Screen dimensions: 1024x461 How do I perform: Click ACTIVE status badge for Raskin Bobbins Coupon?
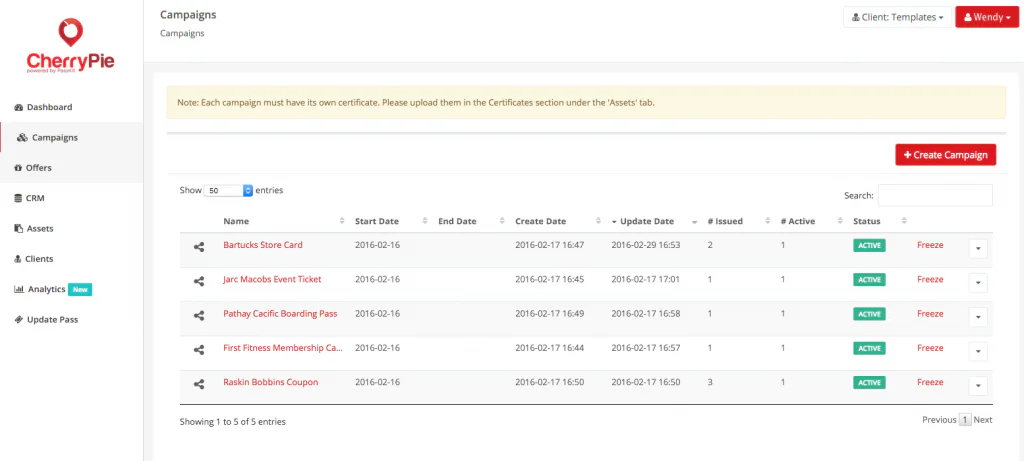[869, 383]
